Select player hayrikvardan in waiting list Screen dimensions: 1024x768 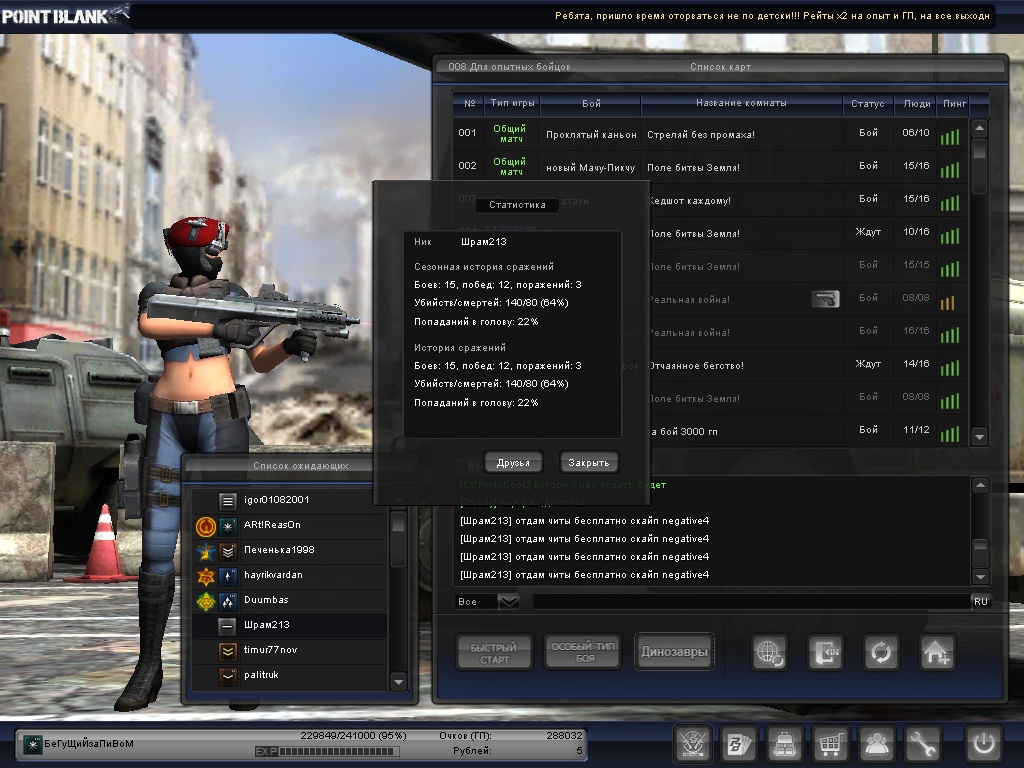(x=289, y=575)
